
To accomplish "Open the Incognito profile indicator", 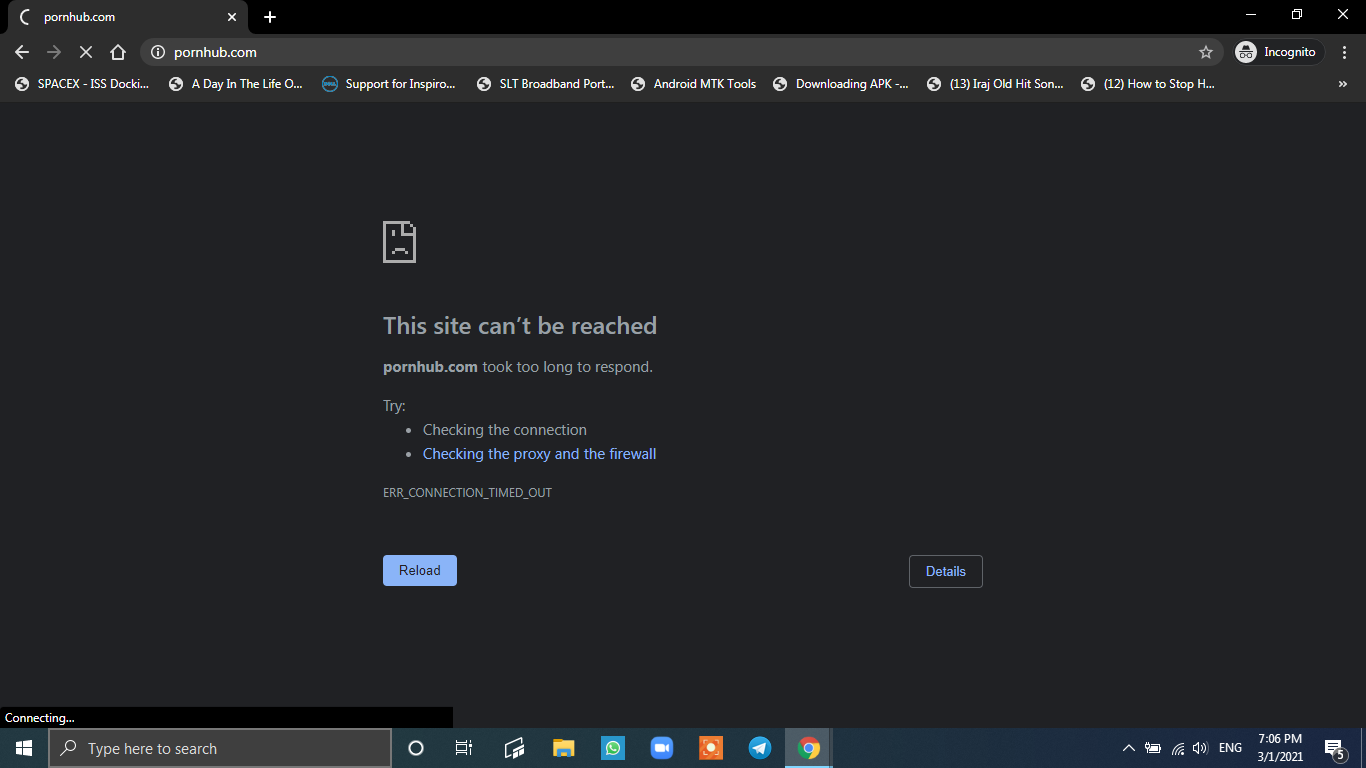I will click(x=1279, y=52).
